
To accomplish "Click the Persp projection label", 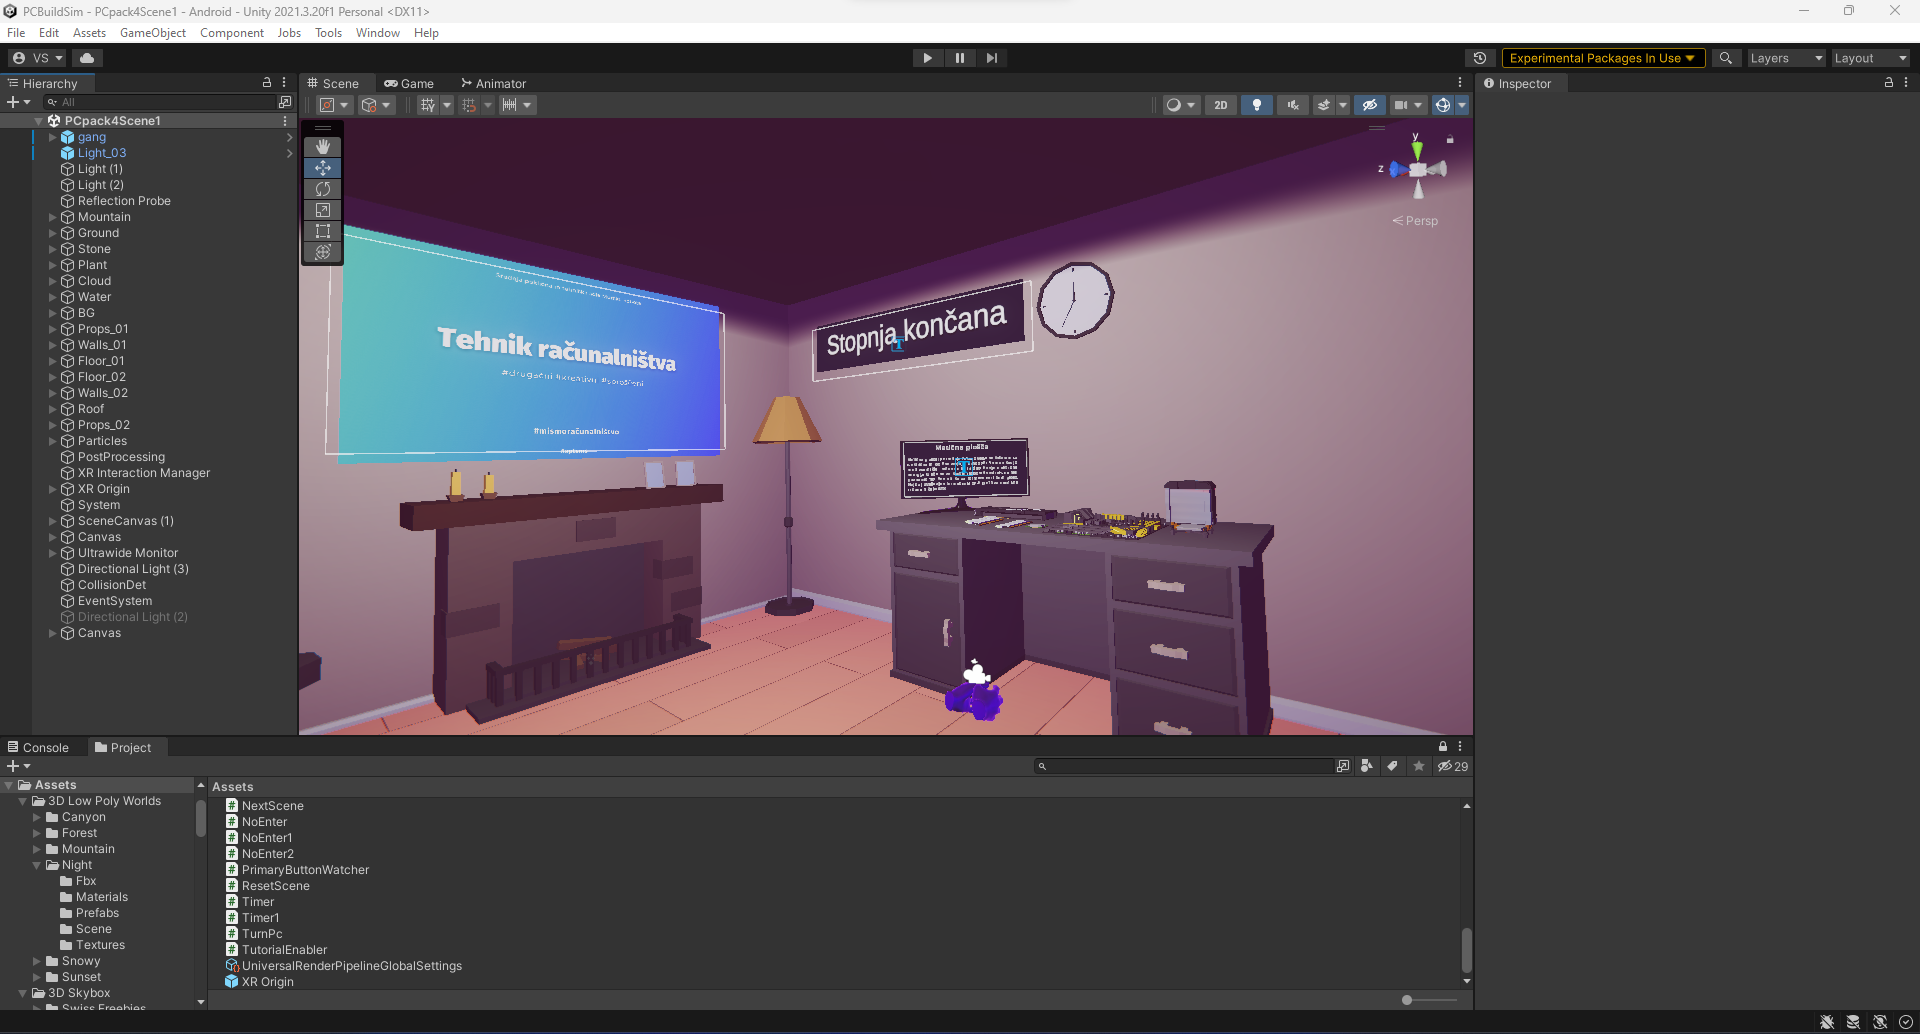I will [x=1420, y=221].
